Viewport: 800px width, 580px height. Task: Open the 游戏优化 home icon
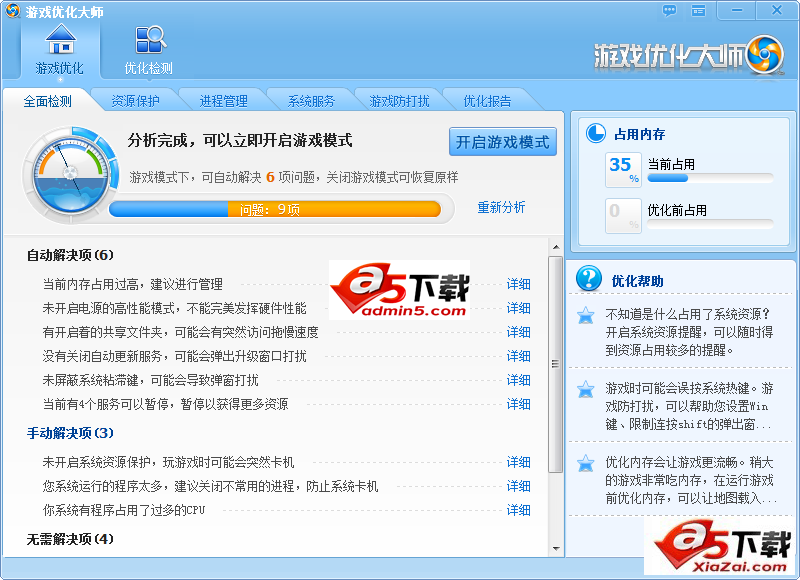[61, 40]
